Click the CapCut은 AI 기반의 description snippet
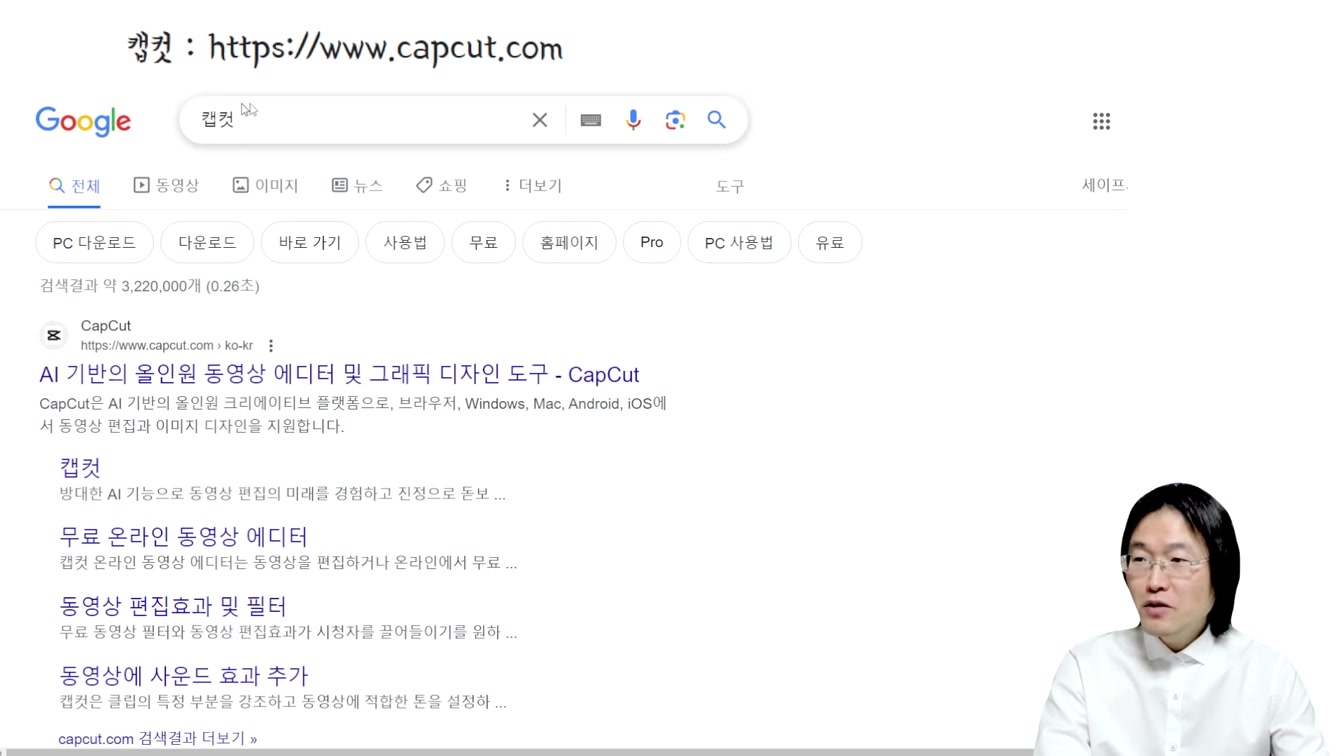The image size is (1344, 756). click(x=353, y=415)
